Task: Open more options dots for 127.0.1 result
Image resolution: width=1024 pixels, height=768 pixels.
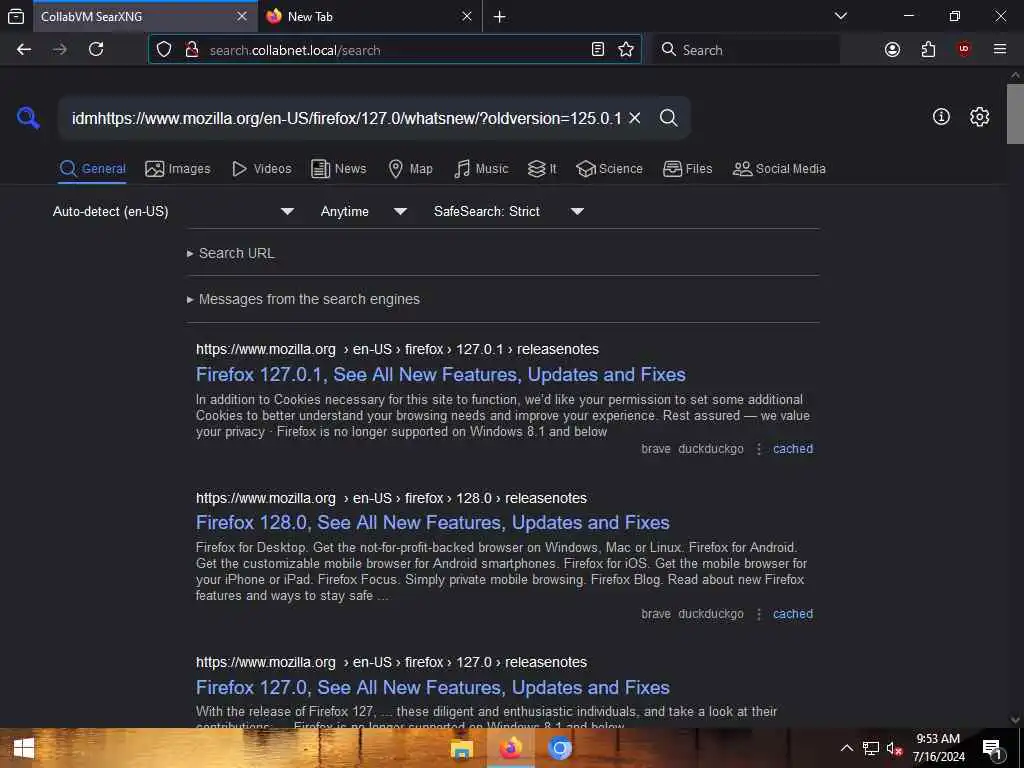Action: tap(759, 449)
